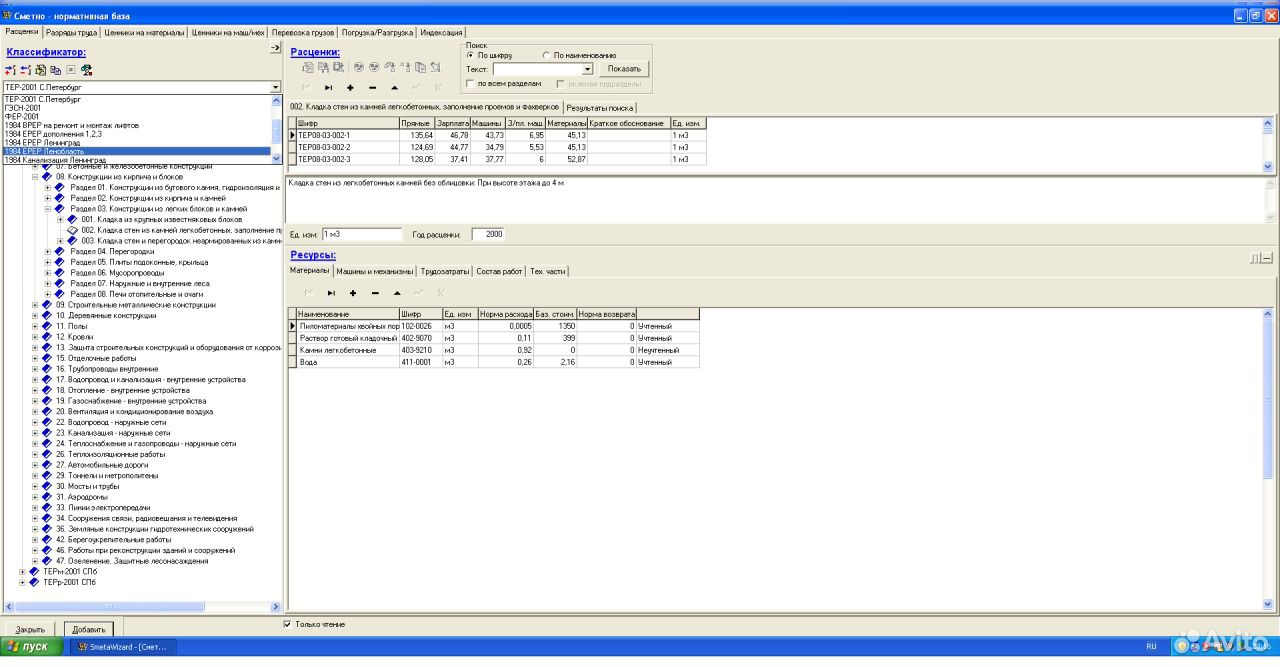1280x667 pixels.
Task: Enable 'по всем разделам' checkbox
Action: [x=471, y=84]
